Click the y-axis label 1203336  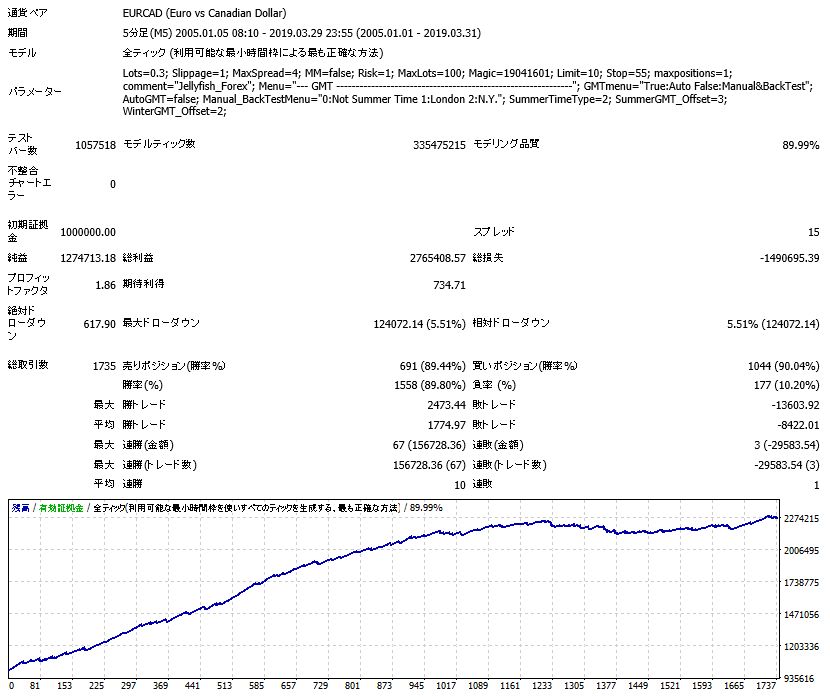[x=801, y=646]
